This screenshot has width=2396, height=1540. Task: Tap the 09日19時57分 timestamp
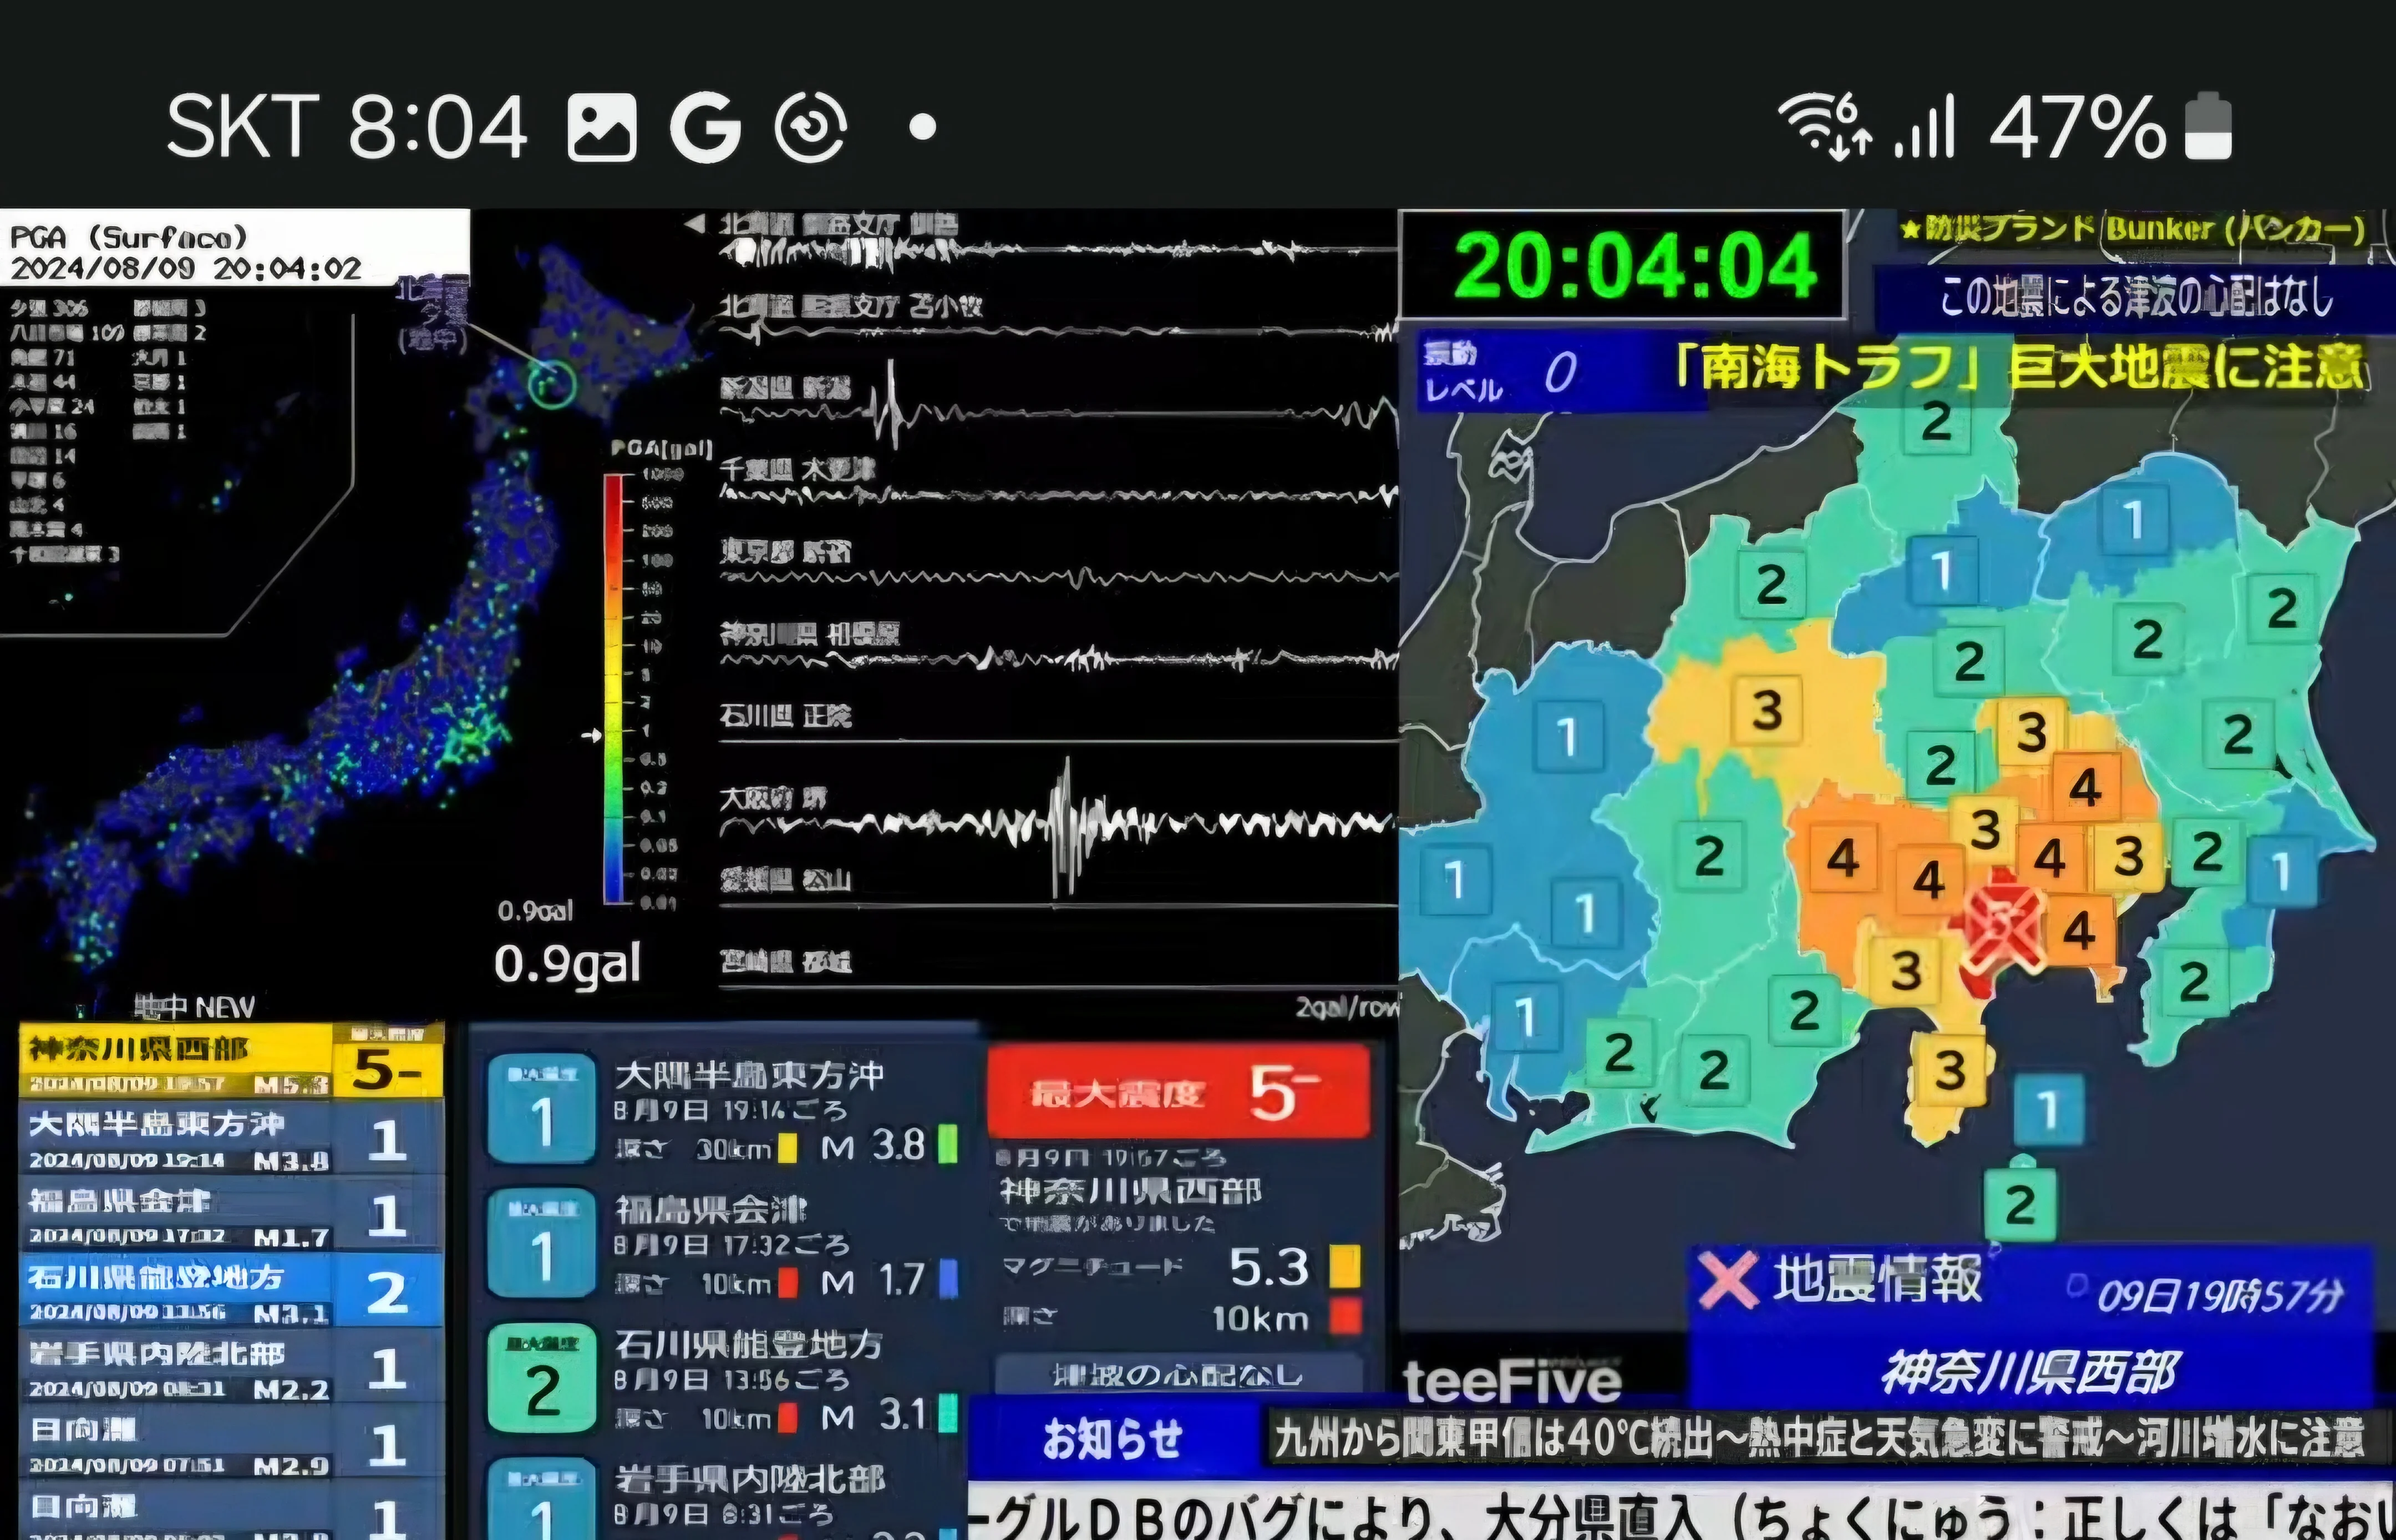(x=2220, y=1296)
